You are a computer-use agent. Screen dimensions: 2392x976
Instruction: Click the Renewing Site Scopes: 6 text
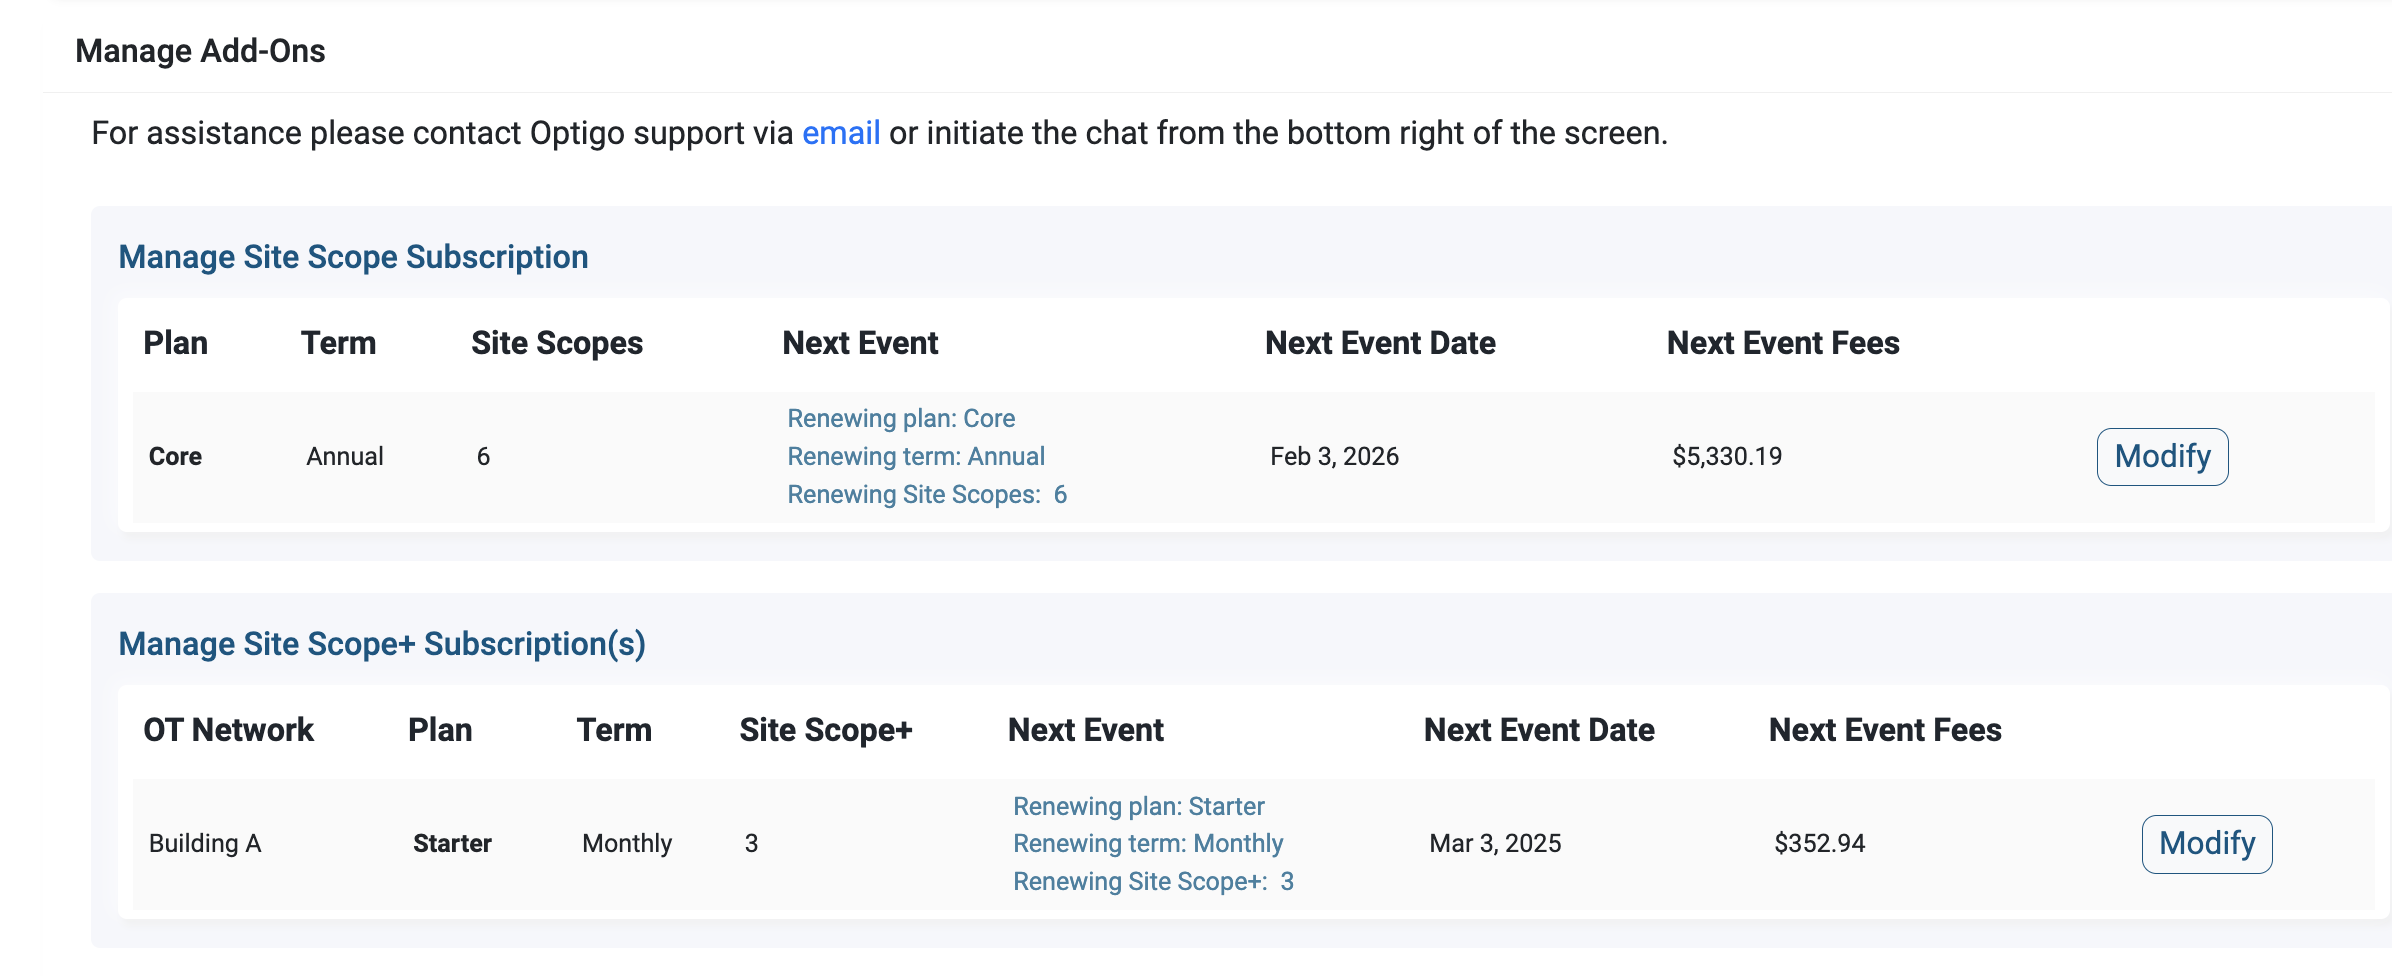[926, 495]
